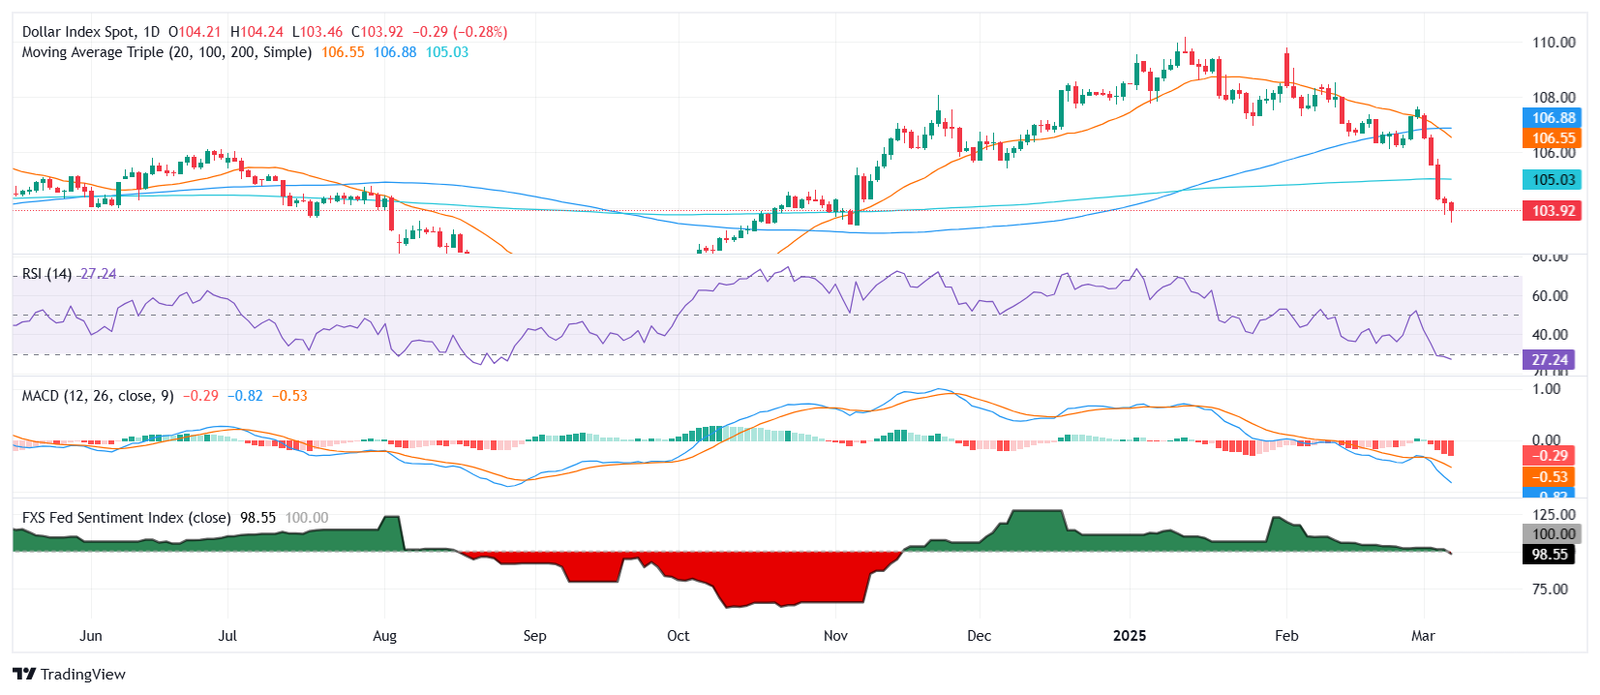
Task: Click the 2025 label on the time axis
Action: tap(1130, 636)
